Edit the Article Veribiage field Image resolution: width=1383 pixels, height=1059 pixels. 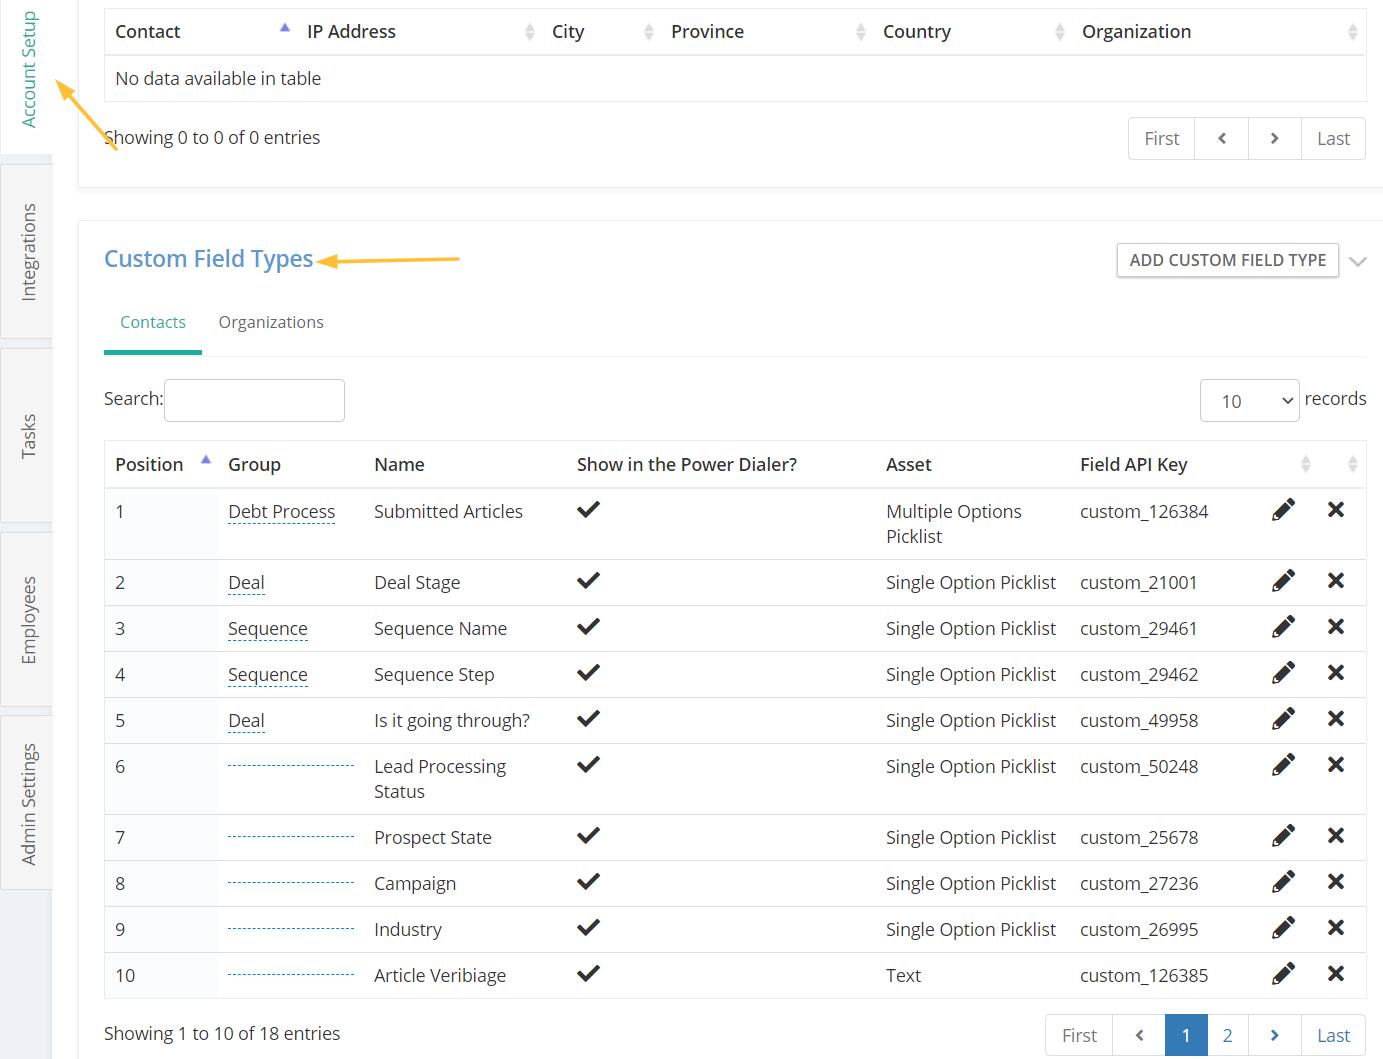[x=1283, y=974]
